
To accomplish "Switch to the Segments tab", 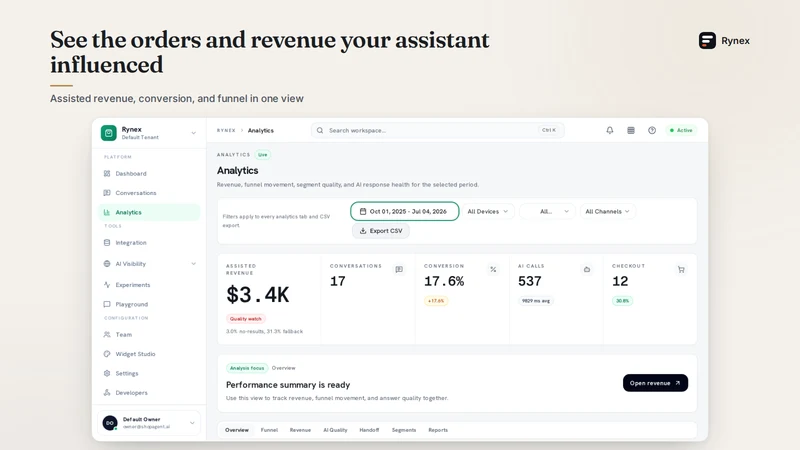I will pyautogui.click(x=404, y=430).
